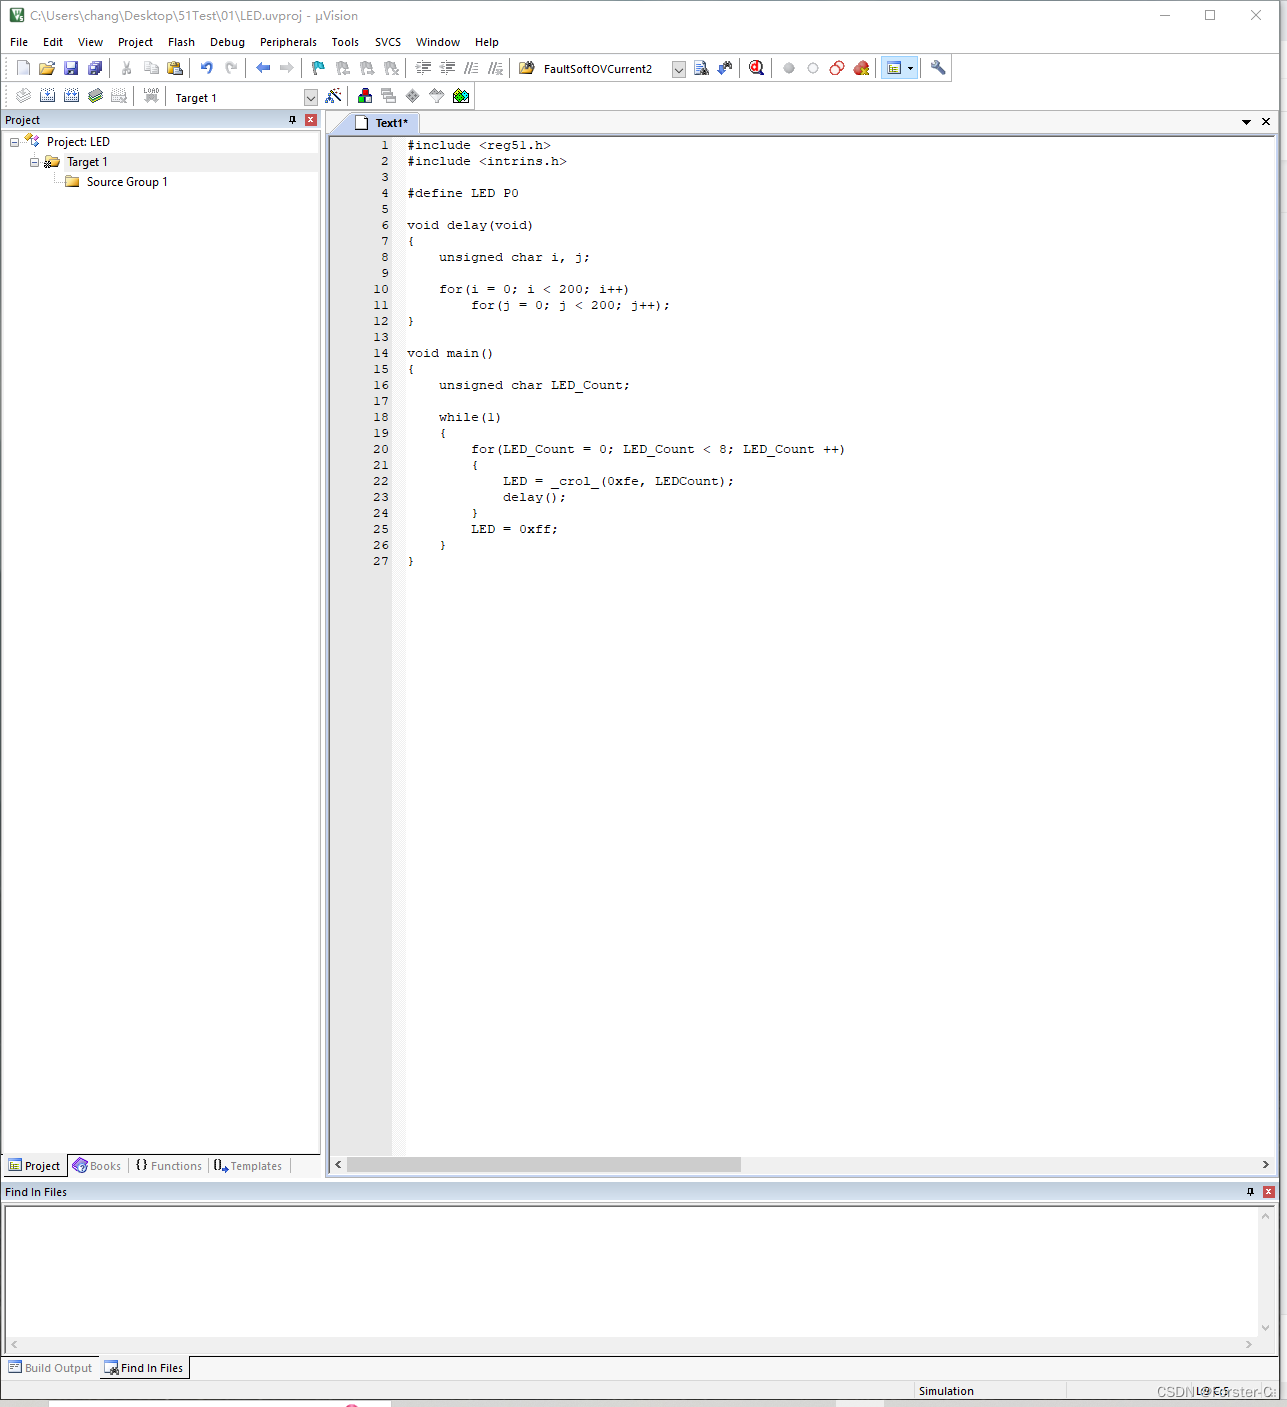Create a new file via toolbar icon
The height and width of the screenshot is (1407, 1287).
click(23, 68)
